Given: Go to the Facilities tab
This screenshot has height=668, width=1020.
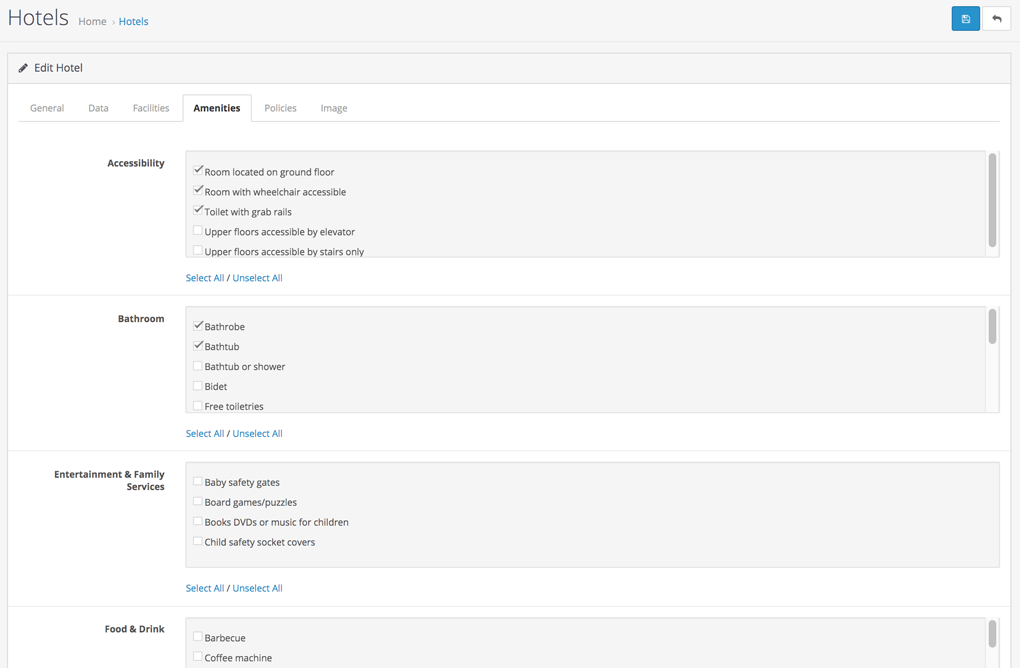Looking at the screenshot, I should 151,108.
